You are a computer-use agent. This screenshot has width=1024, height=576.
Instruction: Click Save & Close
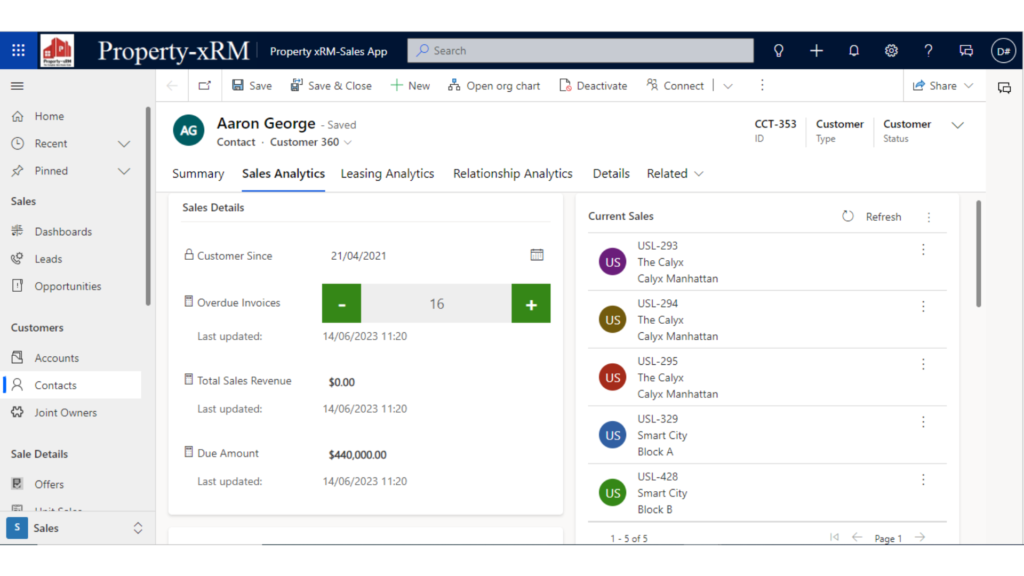(x=331, y=86)
